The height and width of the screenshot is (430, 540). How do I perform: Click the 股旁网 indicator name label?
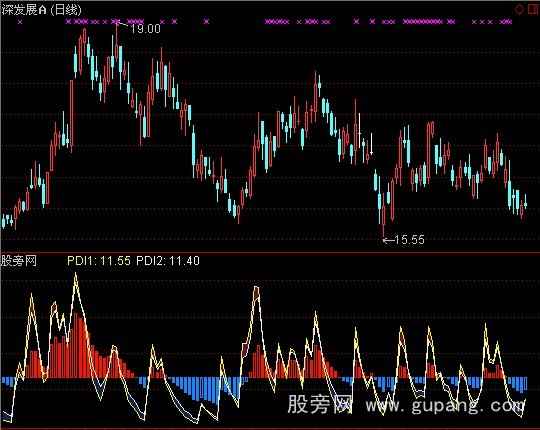(19, 261)
